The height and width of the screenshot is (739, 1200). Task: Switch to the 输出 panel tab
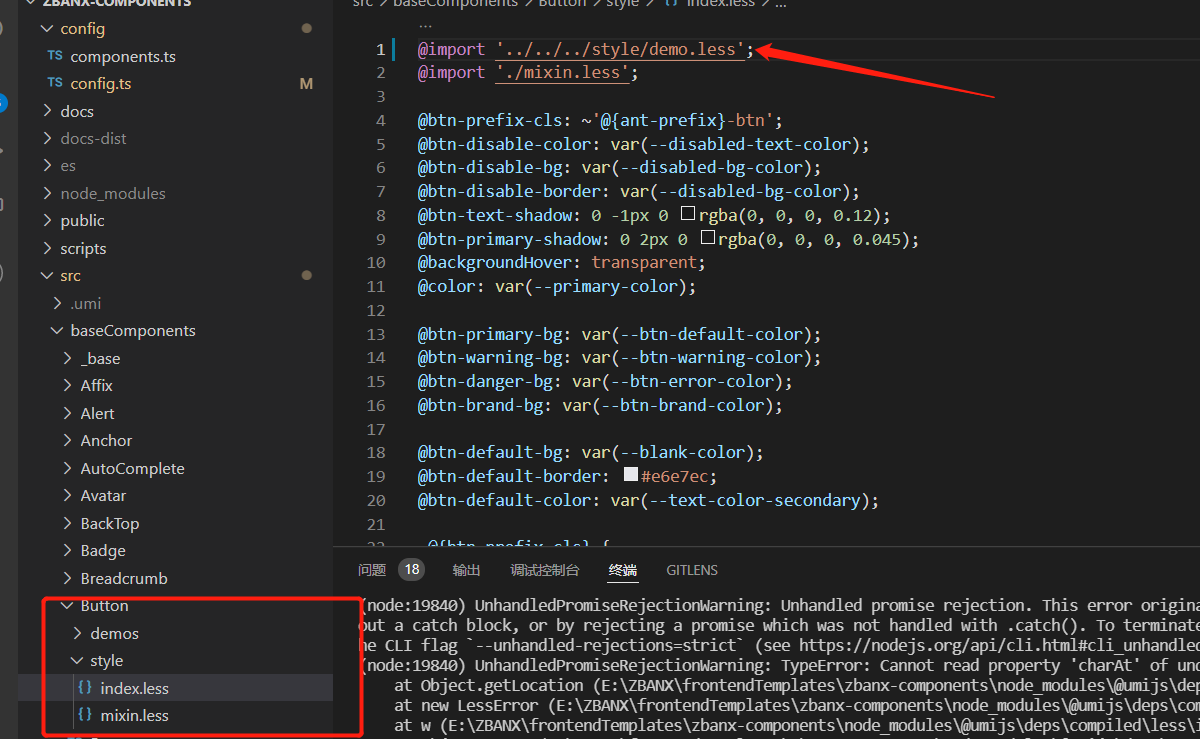[x=466, y=569]
